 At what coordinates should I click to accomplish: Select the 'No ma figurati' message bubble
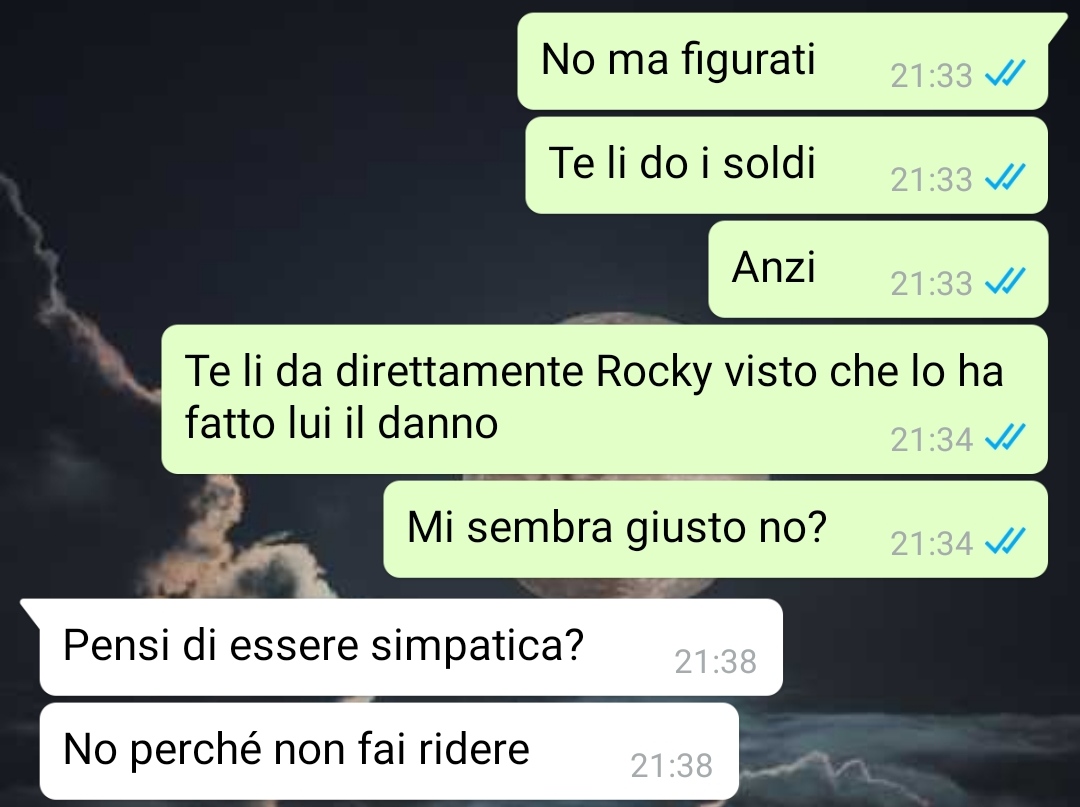(x=782, y=61)
